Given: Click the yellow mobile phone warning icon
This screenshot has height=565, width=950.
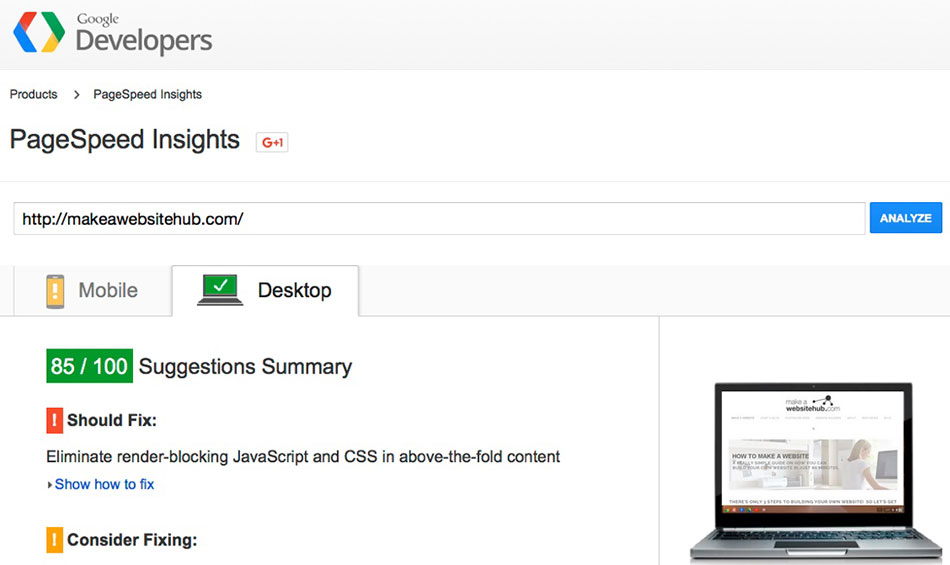Looking at the screenshot, I should pyautogui.click(x=55, y=291).
